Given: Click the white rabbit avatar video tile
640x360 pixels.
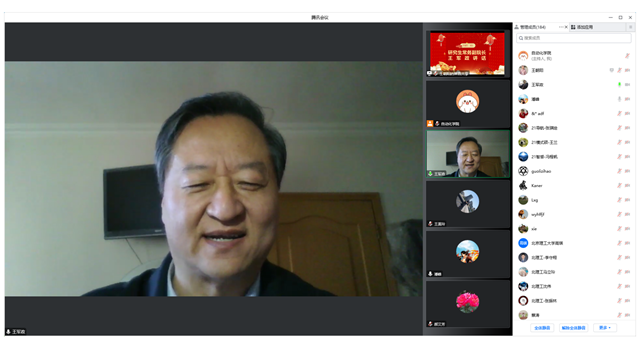Looking at the screenshot, I should point(468,104).
